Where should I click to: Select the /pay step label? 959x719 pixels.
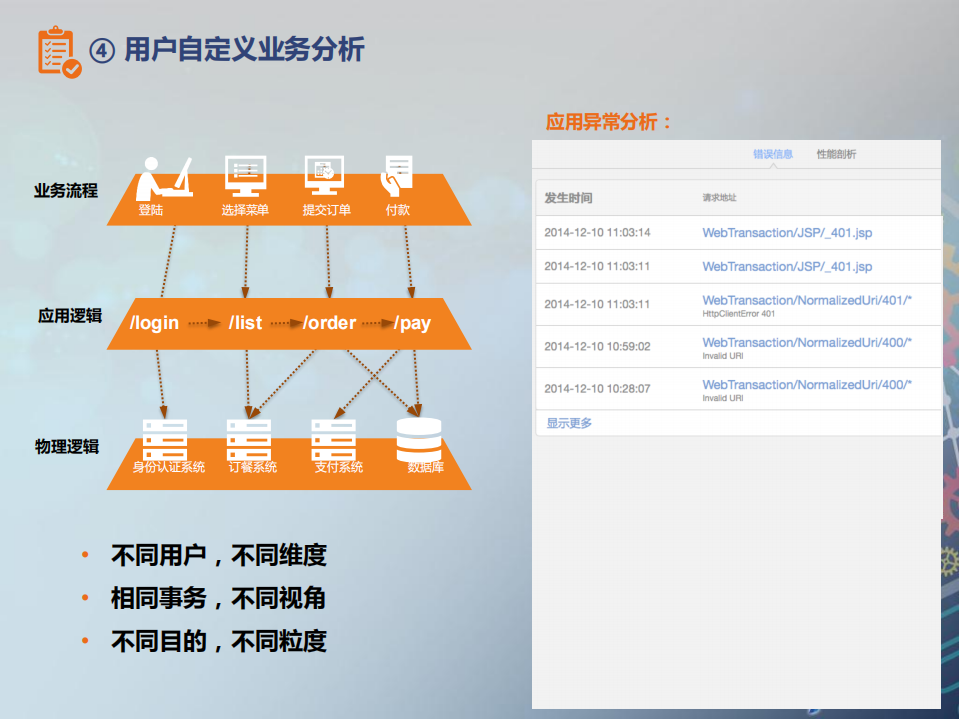tap(415, 323)
